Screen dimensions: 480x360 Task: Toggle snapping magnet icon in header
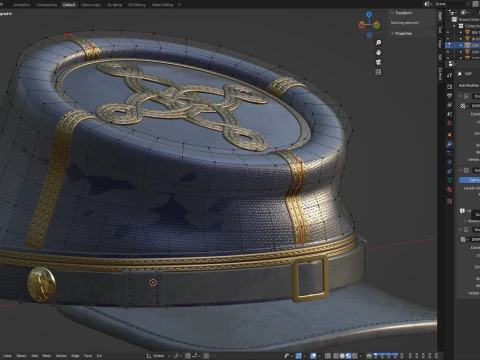tap(188, 356)
